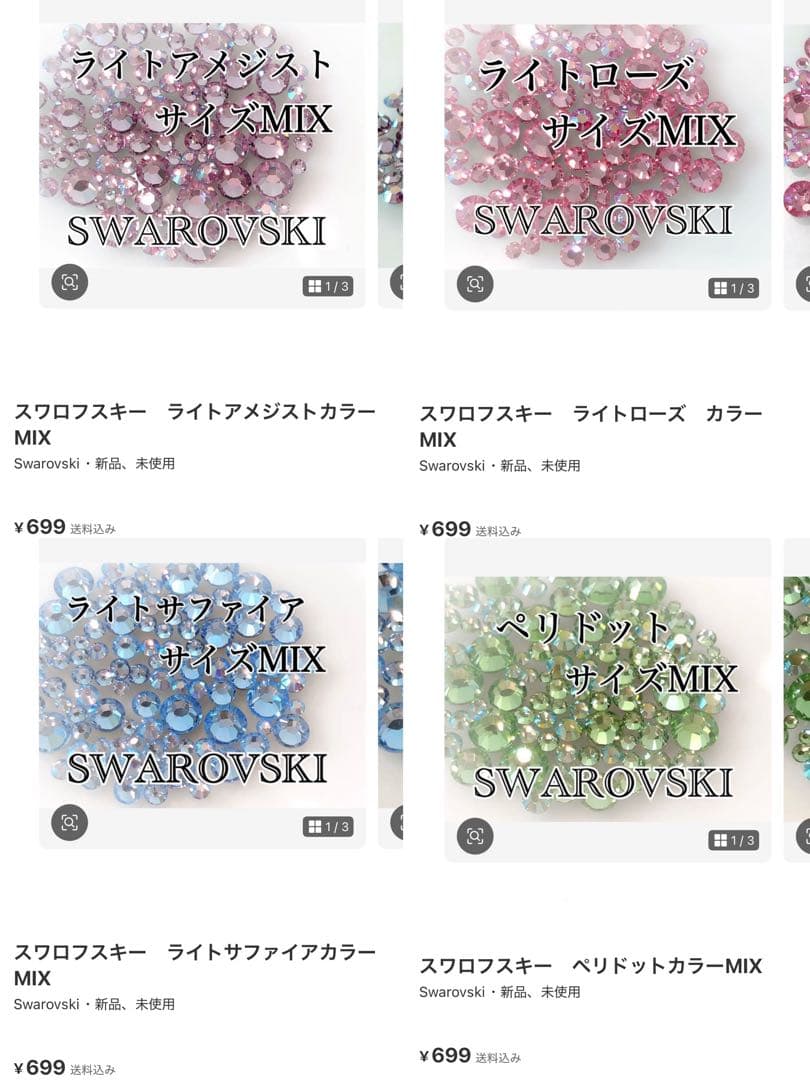Open listing スワロフスキー ライトアメジストカラー MIX
810x1080 pixels.
click(195, 424)
